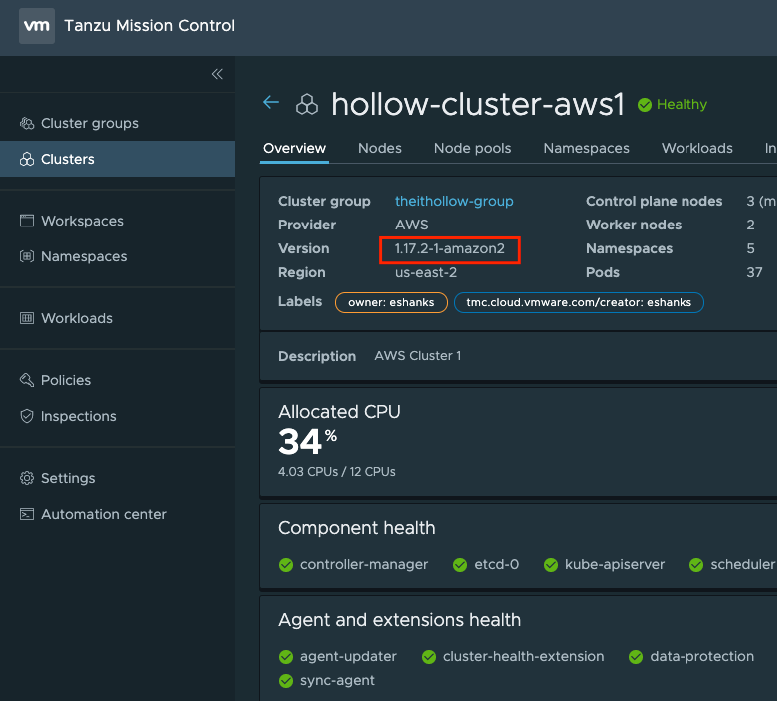Viewport: 777px width, 701px height.
Task: Open Inspections shield icon
Action: [27, 417]
